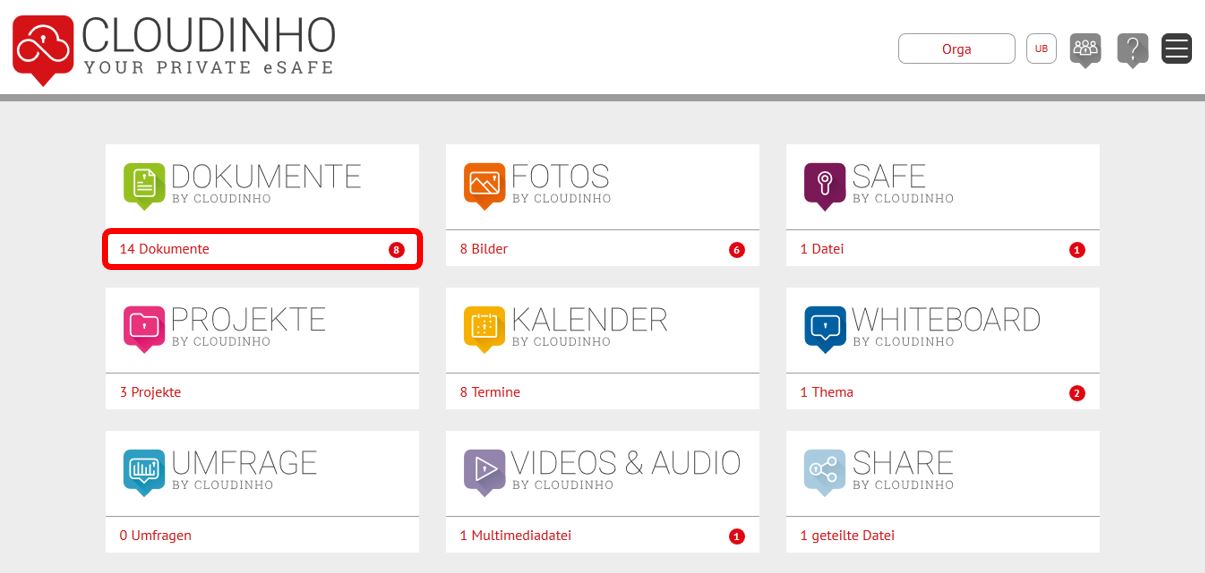Image resolution: width=1205 pixels, height=573 pixels.
Task: Open the 8 Bilder link
Action: pyautogui.click(x=484, y=249)
